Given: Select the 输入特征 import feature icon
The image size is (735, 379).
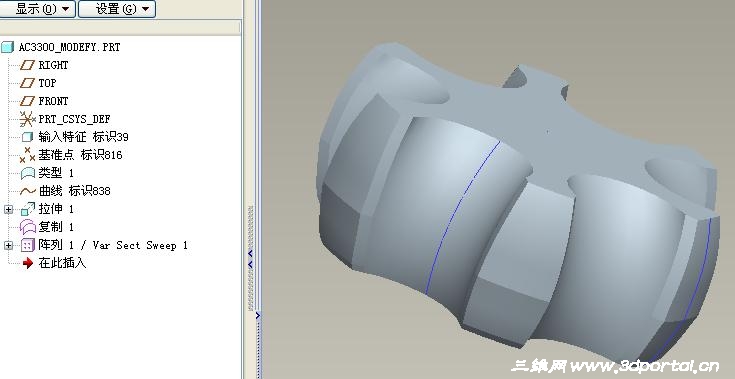Looking at the screenshot, I should point(27,137).
